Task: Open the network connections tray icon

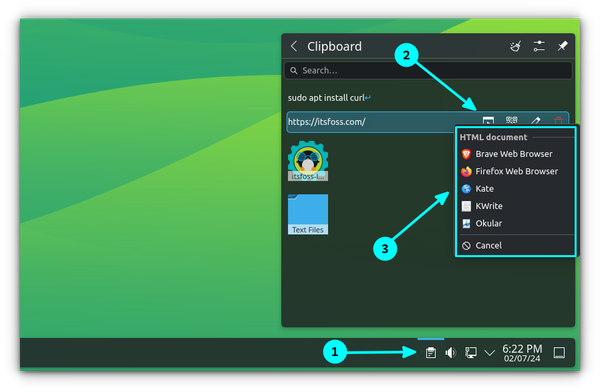Action: [471, 352]
